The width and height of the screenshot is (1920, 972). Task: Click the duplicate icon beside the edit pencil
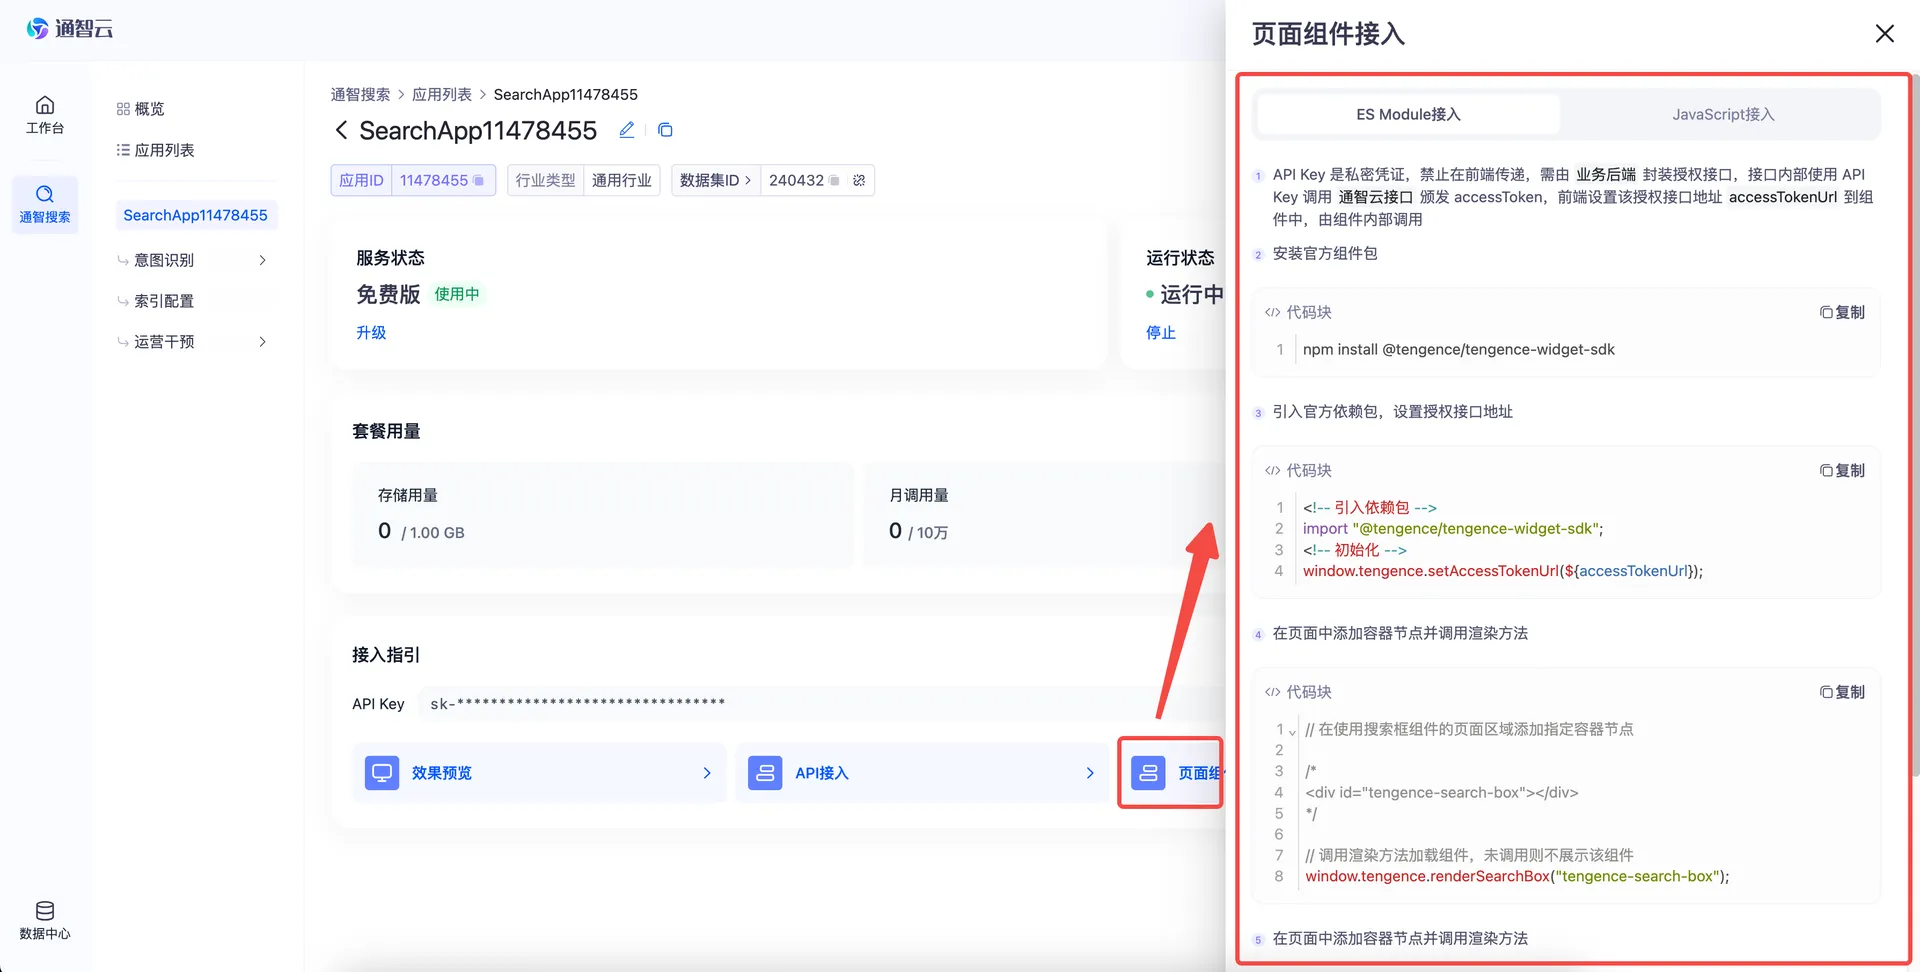tap(665, 130)
